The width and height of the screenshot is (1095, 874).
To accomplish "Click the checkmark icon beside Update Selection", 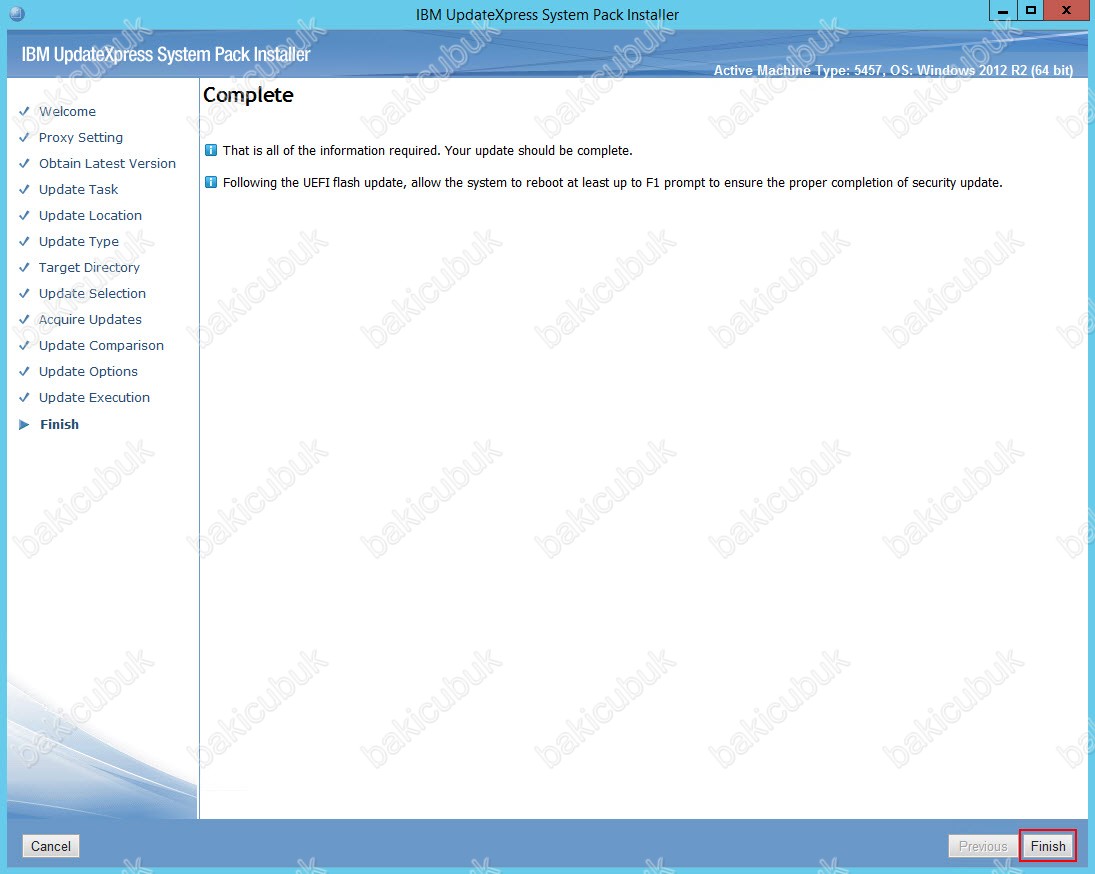I will pyautogui.click(x=24, y=292).
